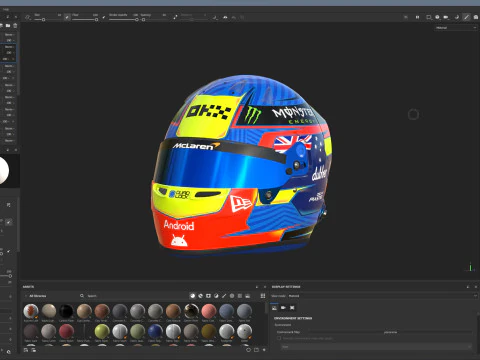
Task: Click the white material preview sphere
Action: tap(3, 170)
